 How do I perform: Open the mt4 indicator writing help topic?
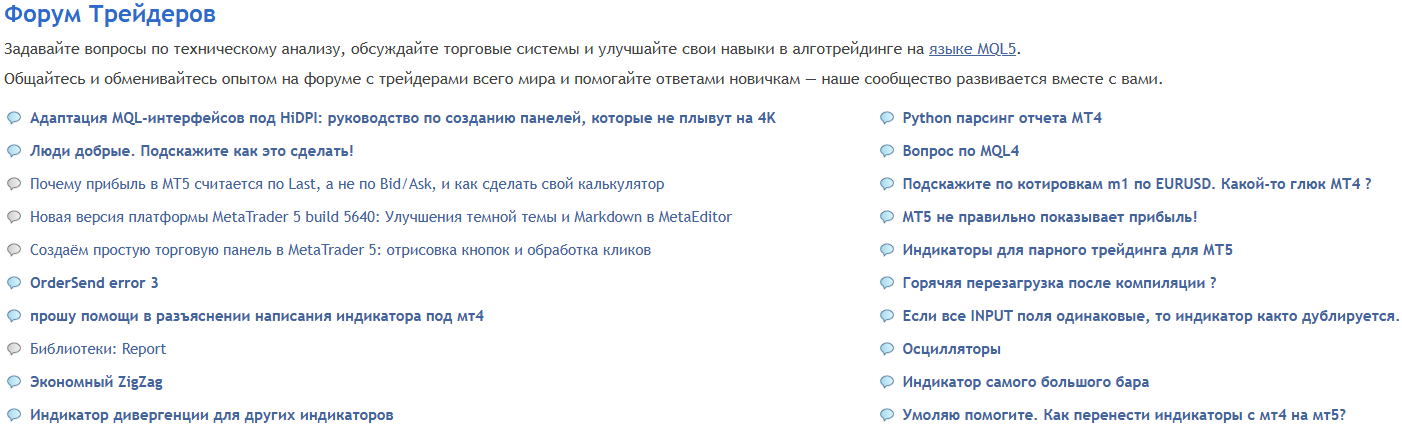tap(257, 316)
